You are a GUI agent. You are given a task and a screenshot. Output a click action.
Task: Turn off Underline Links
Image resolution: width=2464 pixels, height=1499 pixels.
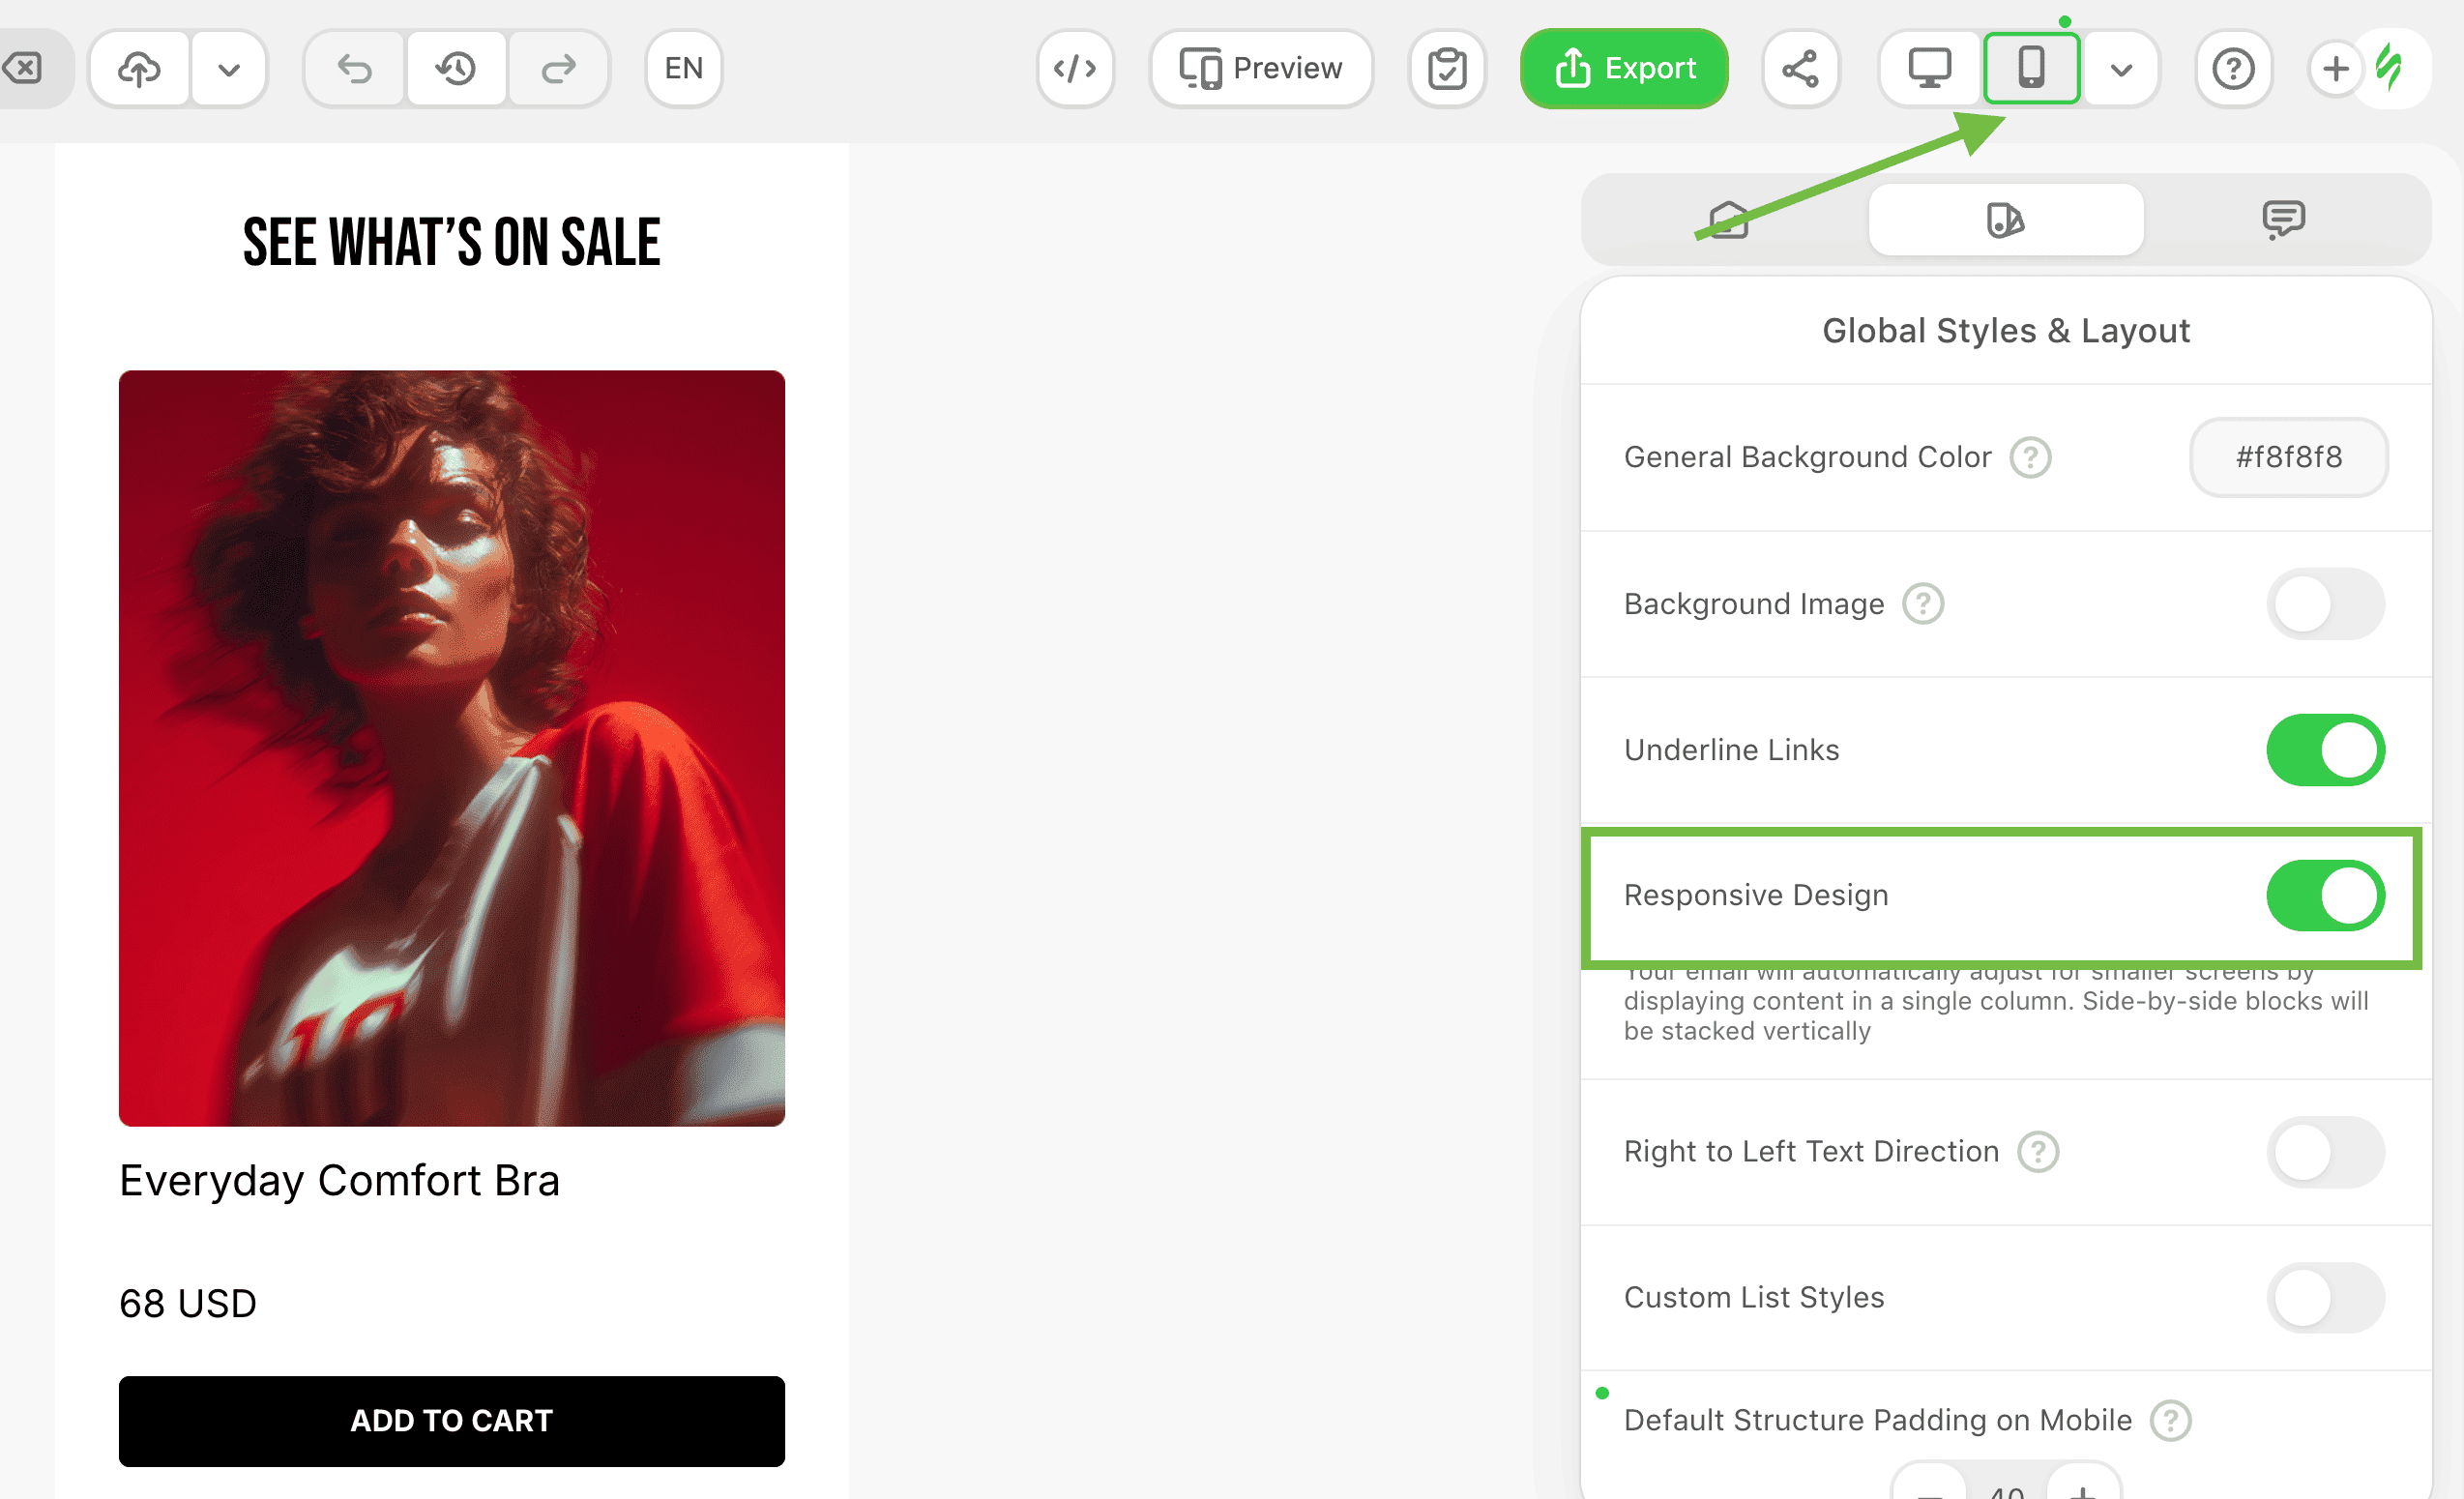coord(2325,750)
